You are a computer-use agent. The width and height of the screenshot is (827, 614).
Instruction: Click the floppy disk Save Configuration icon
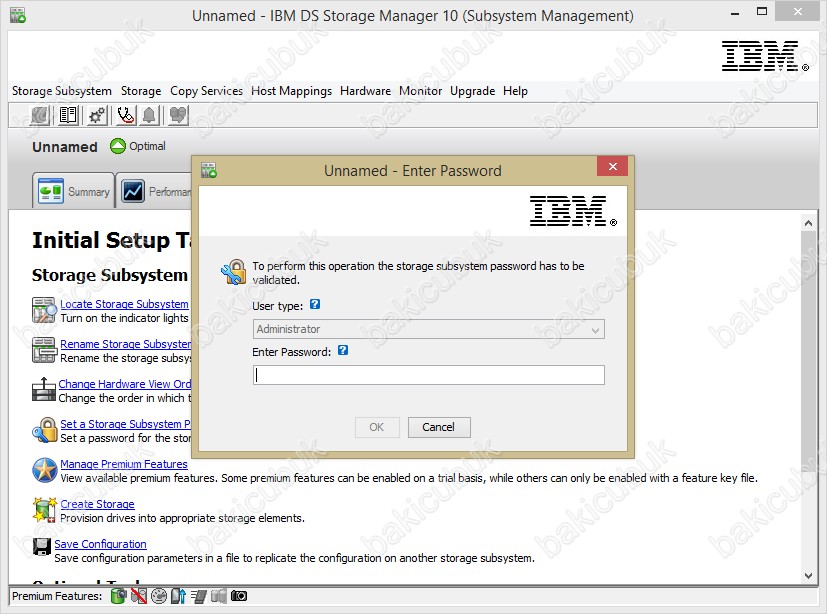[x=42, y=546]
